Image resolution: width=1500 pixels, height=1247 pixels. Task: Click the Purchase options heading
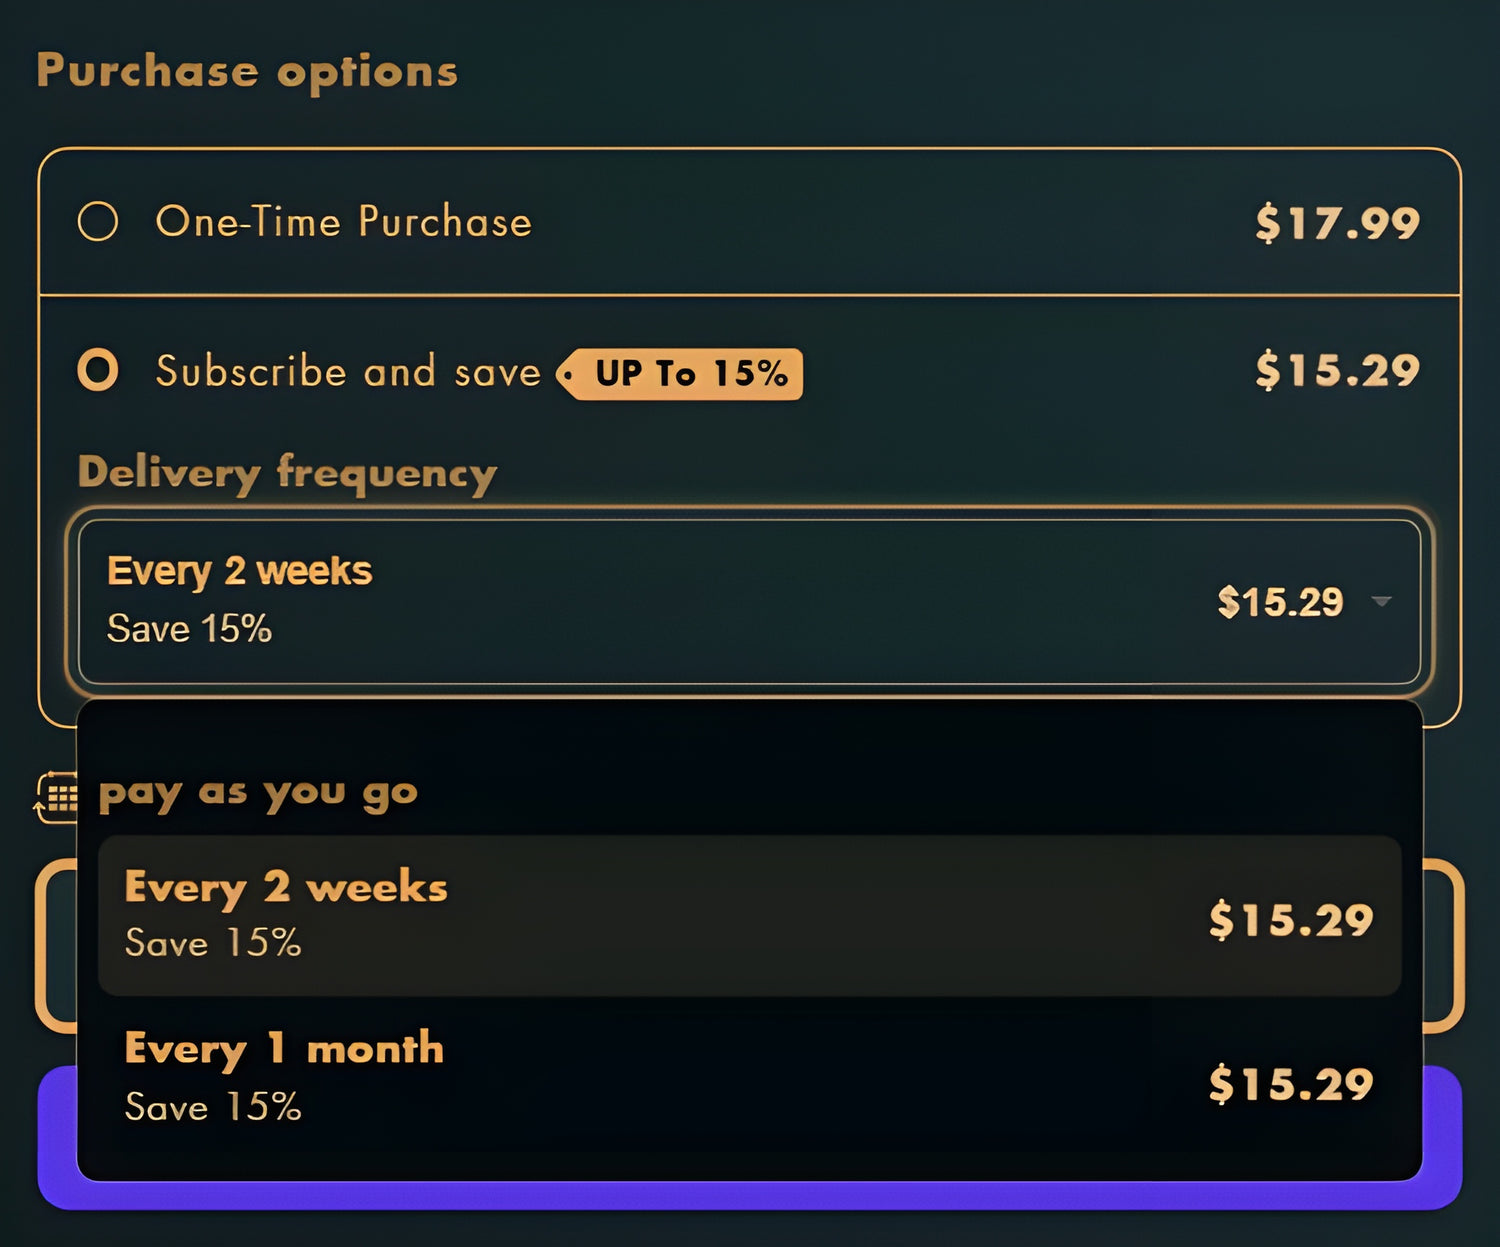(x=247, y=71)
